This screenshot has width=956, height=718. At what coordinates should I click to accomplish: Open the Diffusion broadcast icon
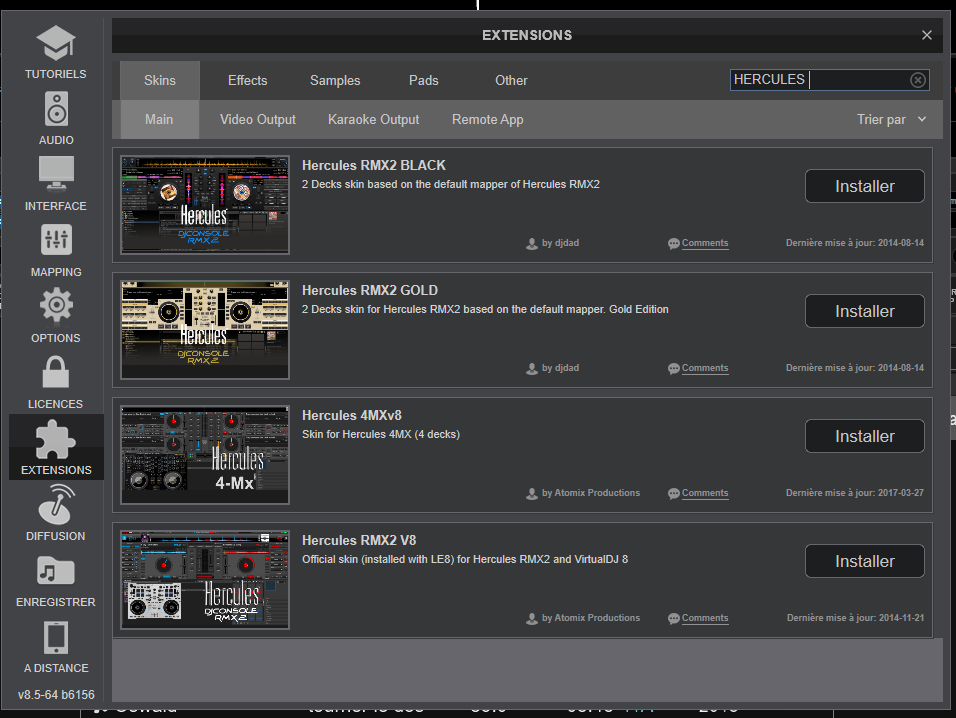point(56,505)
